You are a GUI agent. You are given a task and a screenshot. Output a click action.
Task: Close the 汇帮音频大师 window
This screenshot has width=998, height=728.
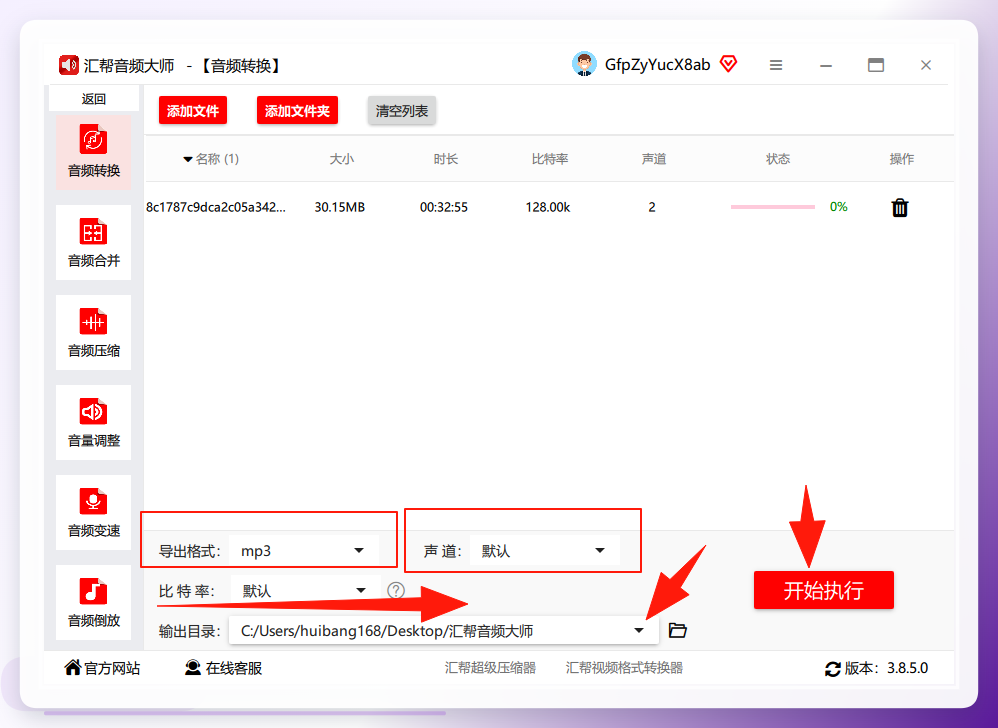click(x=926, y=65)
